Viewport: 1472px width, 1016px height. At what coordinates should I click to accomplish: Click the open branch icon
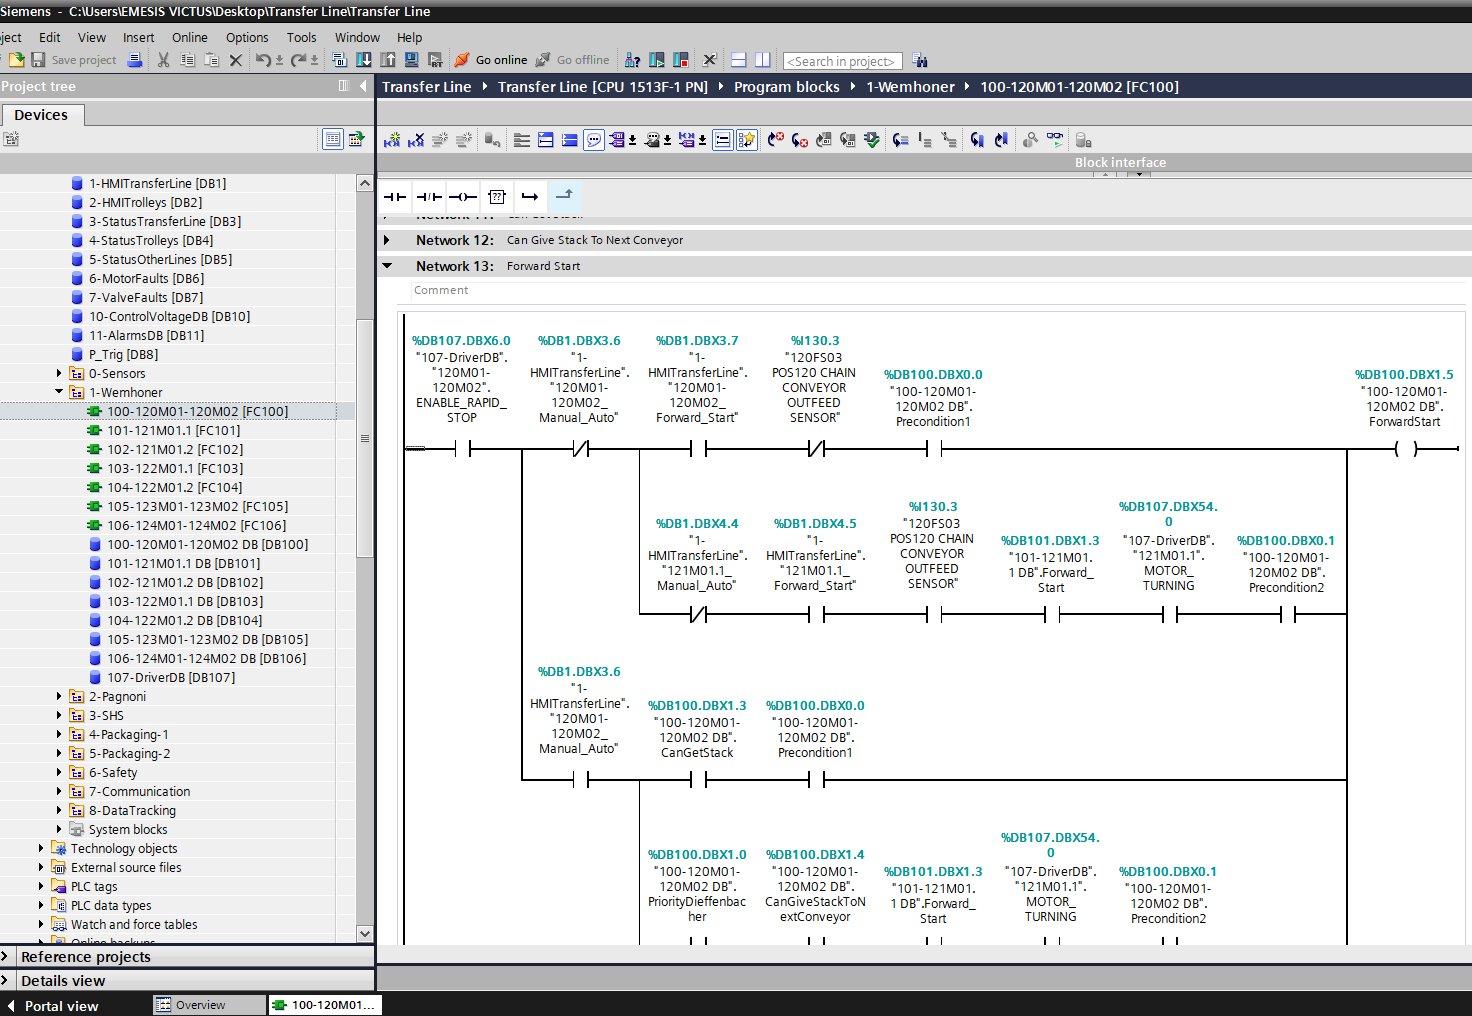[x=530, y=197]
